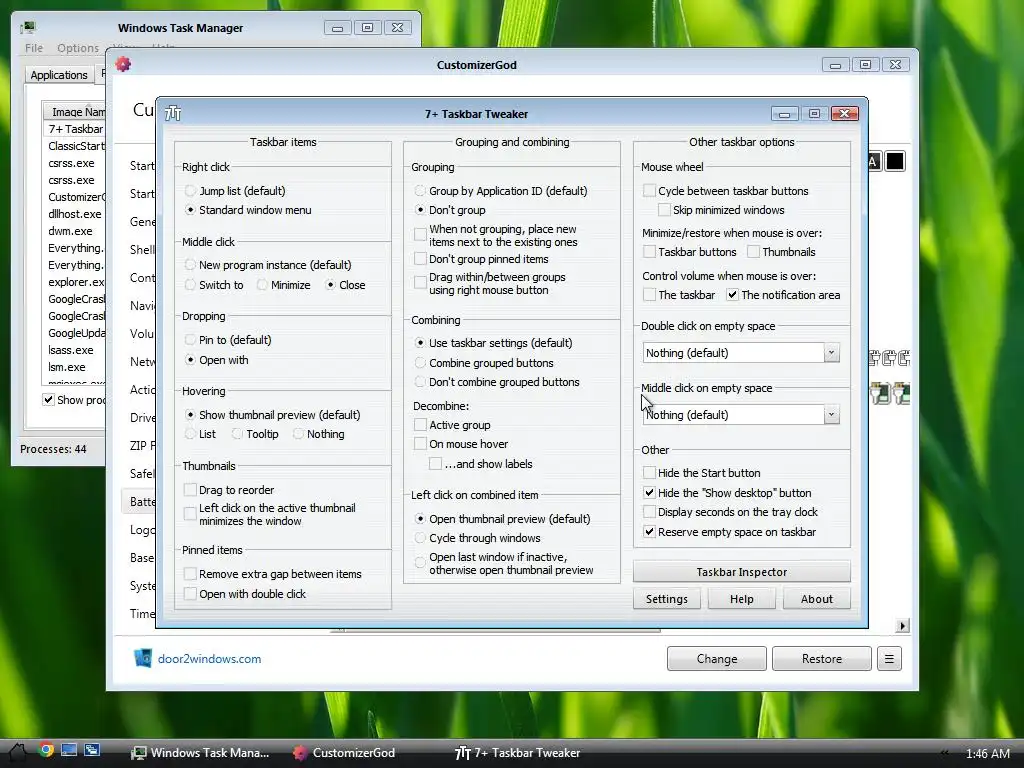Click the 7+ Taskbar Tweaker title bar icon
The height and width of the screenshot is (768, 1024).
(173, 114)
